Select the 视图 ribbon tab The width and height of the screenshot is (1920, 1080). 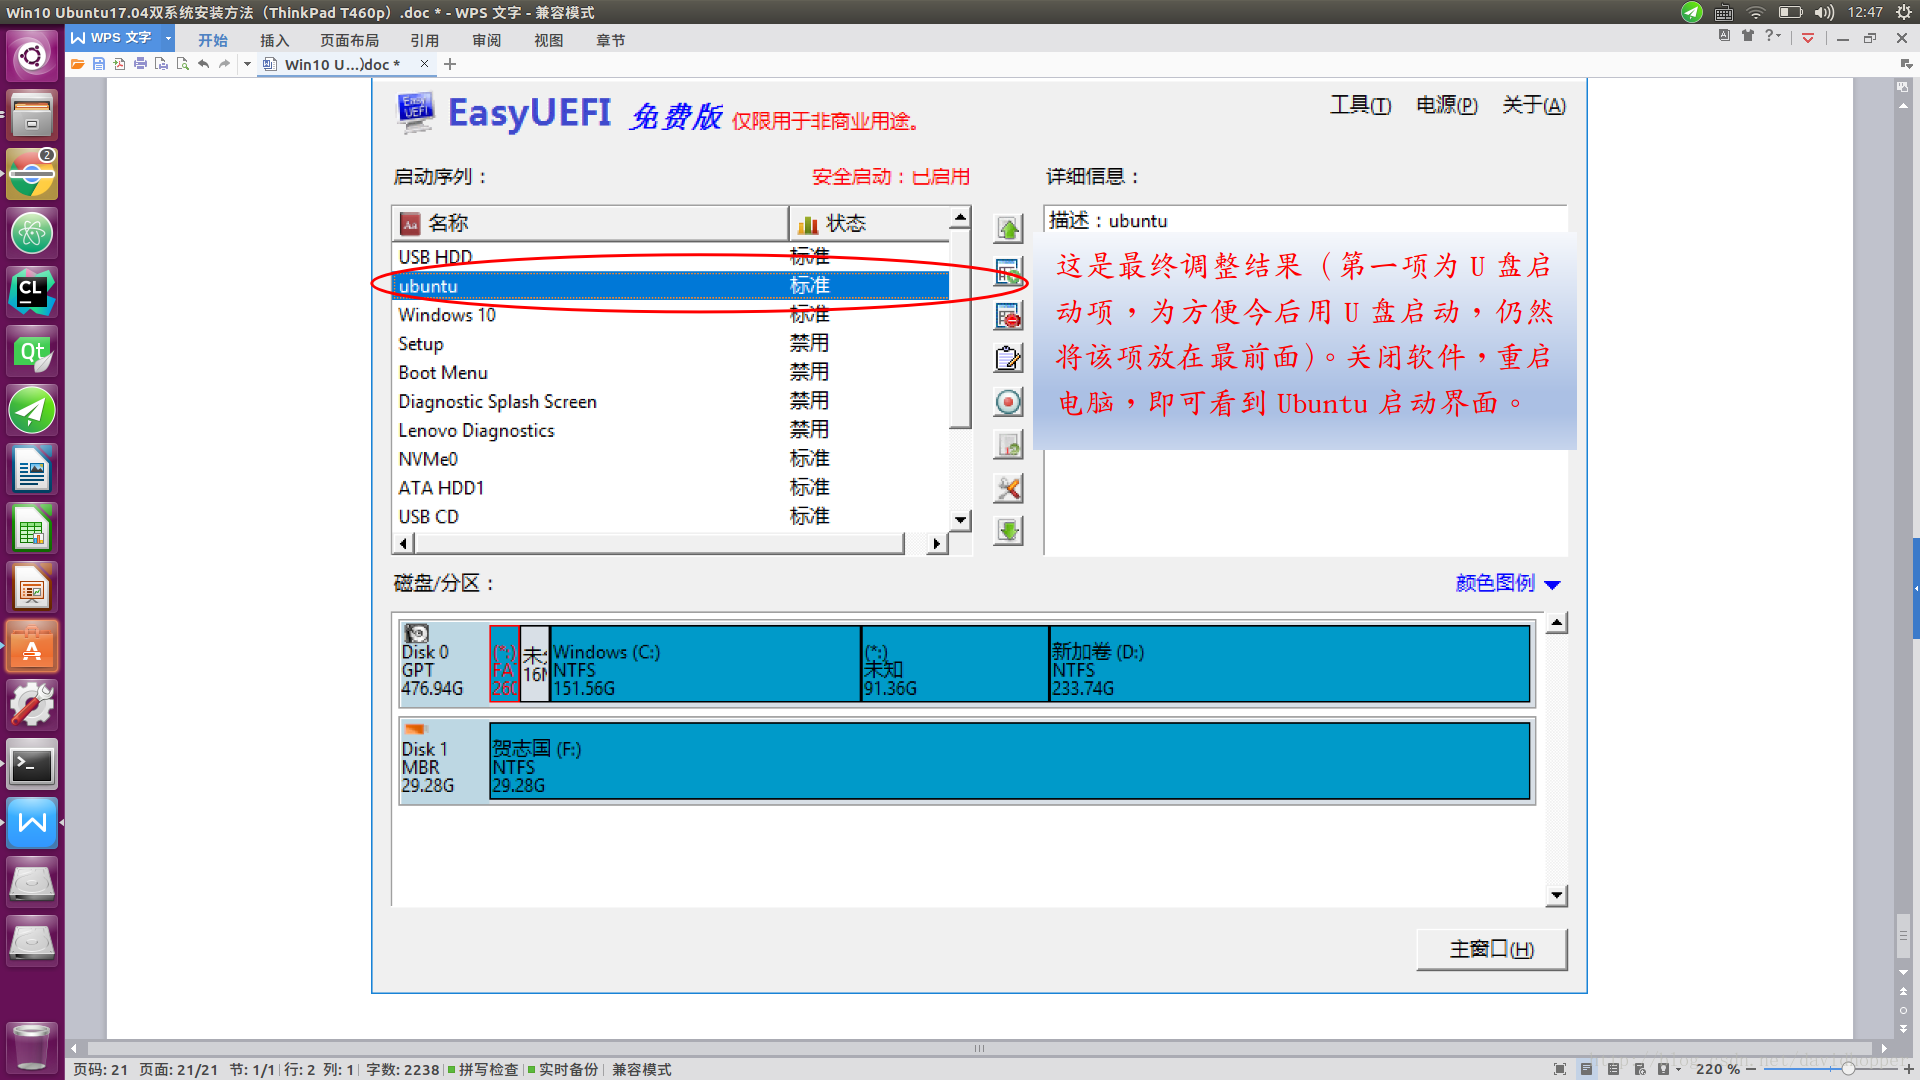click(x=548, y=40)
